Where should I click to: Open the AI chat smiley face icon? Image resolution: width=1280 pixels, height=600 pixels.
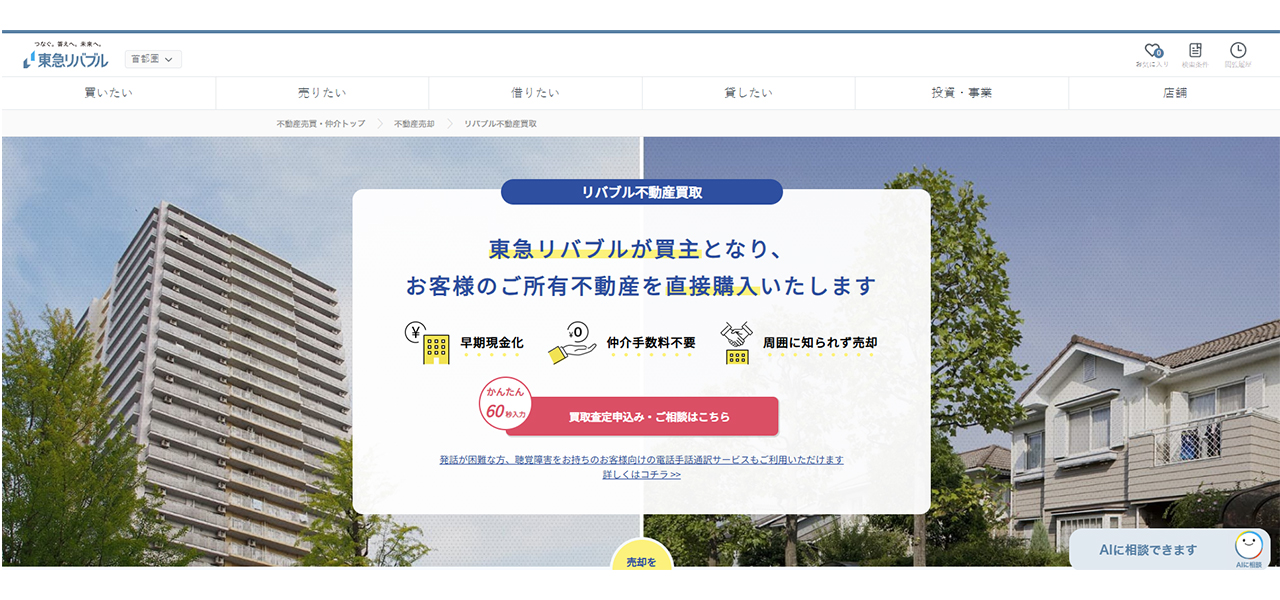(1248, 546)
